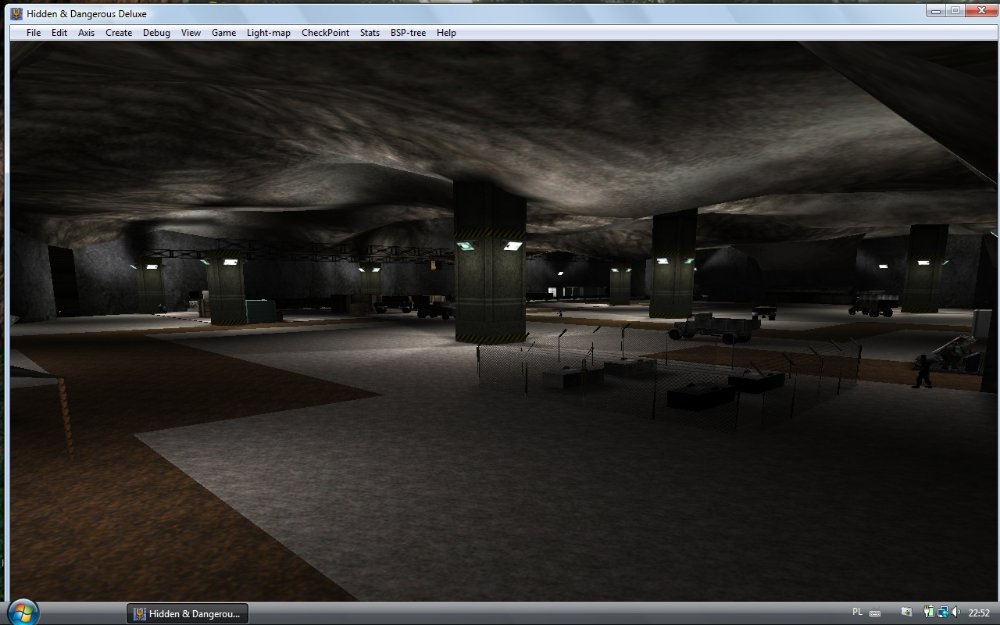Screen dimensions: 1000x625
Task: Click the camera tray icon
Action: pos(906,612)
